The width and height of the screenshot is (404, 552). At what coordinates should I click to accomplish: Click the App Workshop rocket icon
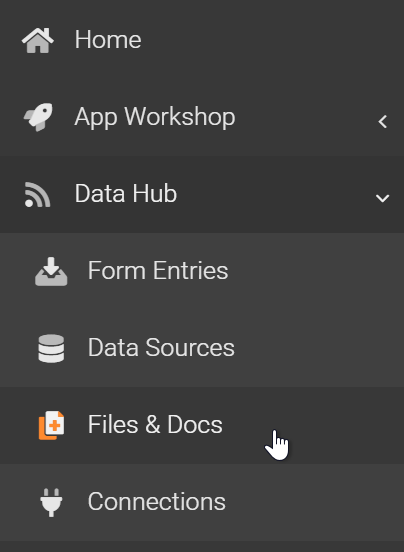tap(38, 117)
